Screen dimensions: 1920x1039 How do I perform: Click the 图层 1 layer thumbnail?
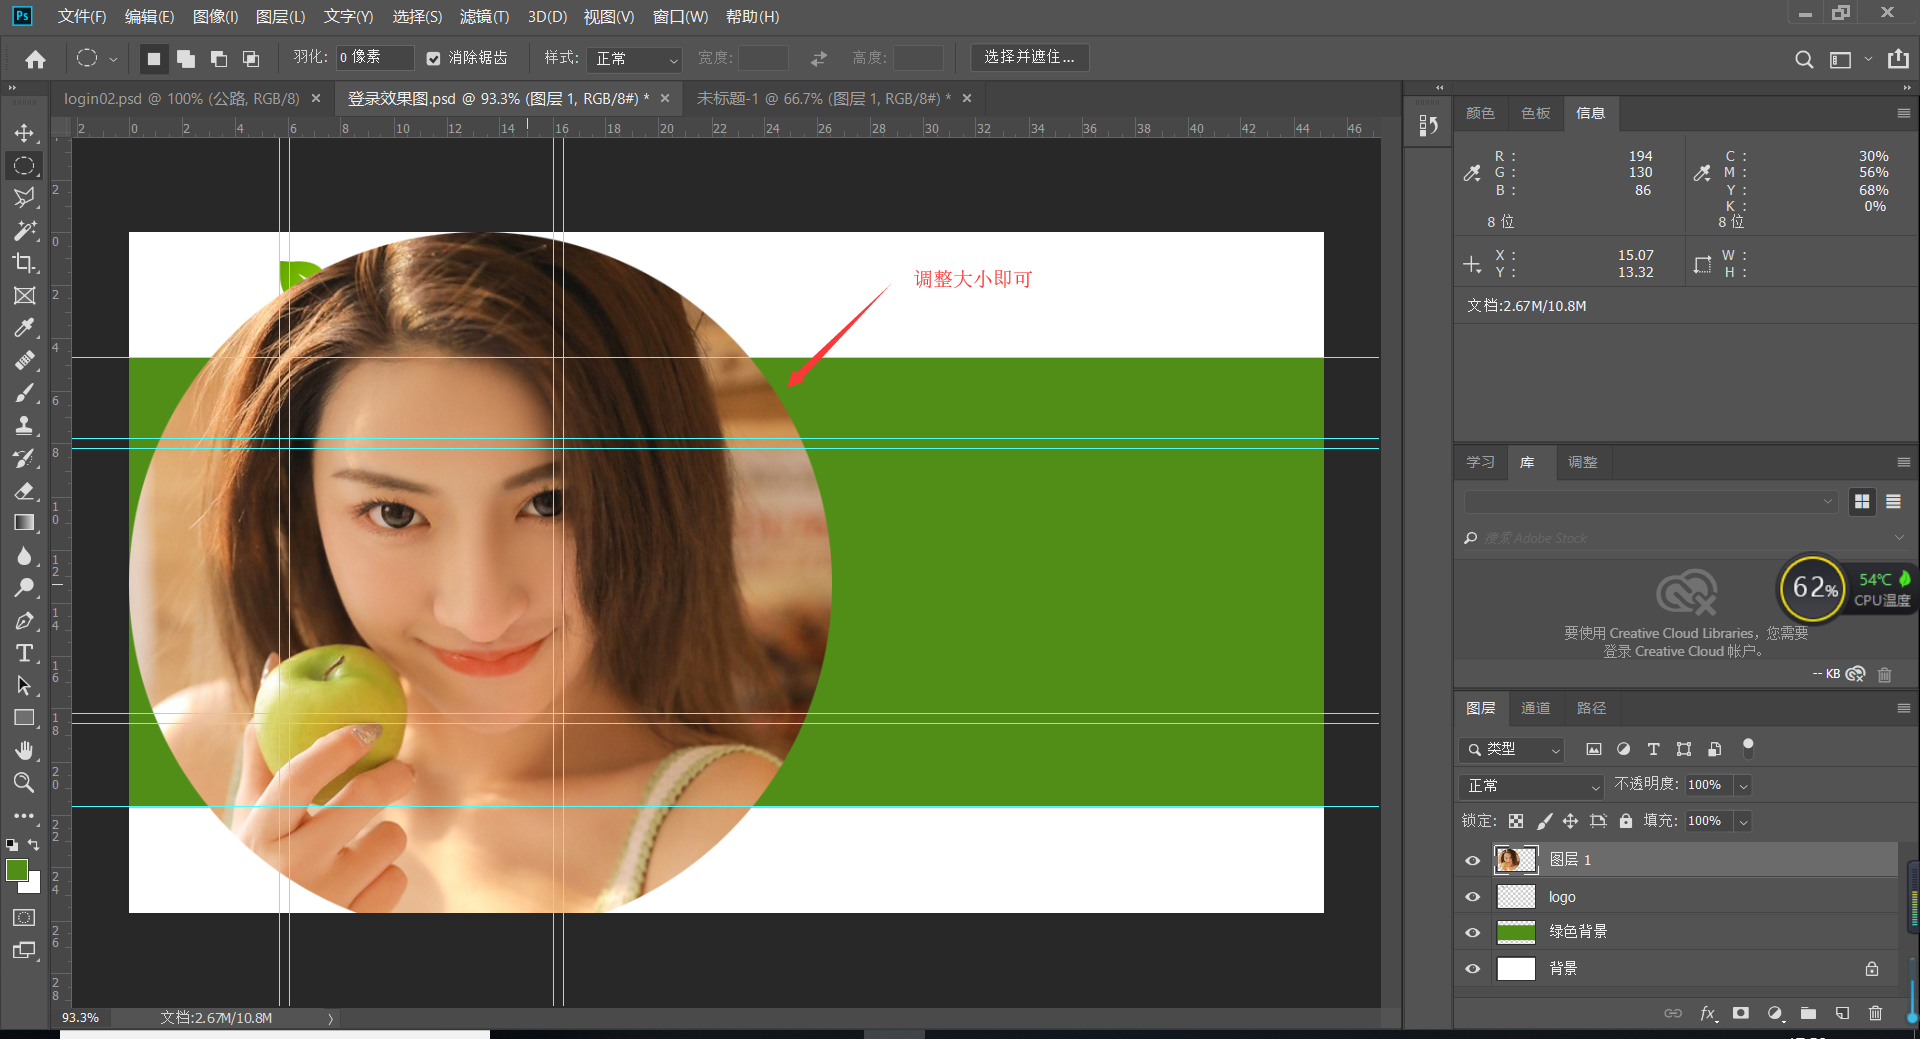(x=1515, y=860)
